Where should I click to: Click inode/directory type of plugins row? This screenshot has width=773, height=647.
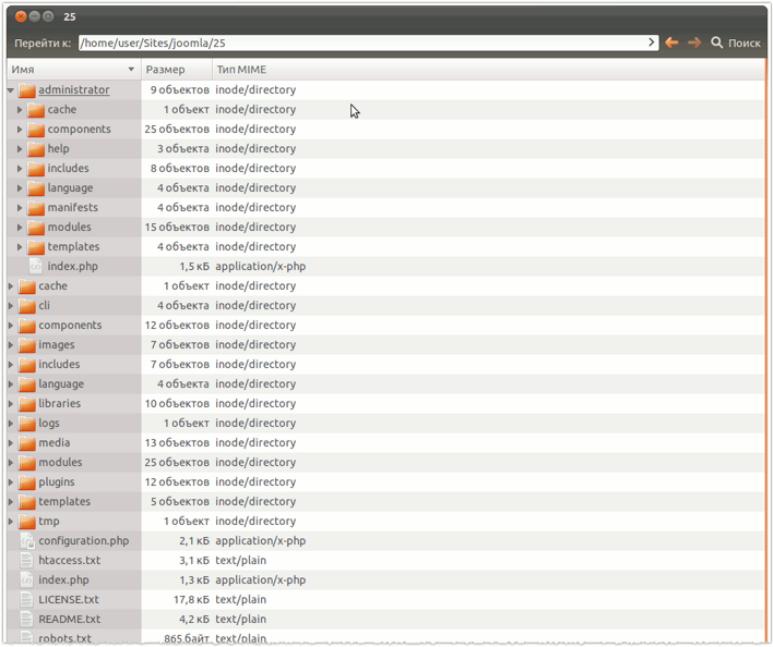click(255, 482)
